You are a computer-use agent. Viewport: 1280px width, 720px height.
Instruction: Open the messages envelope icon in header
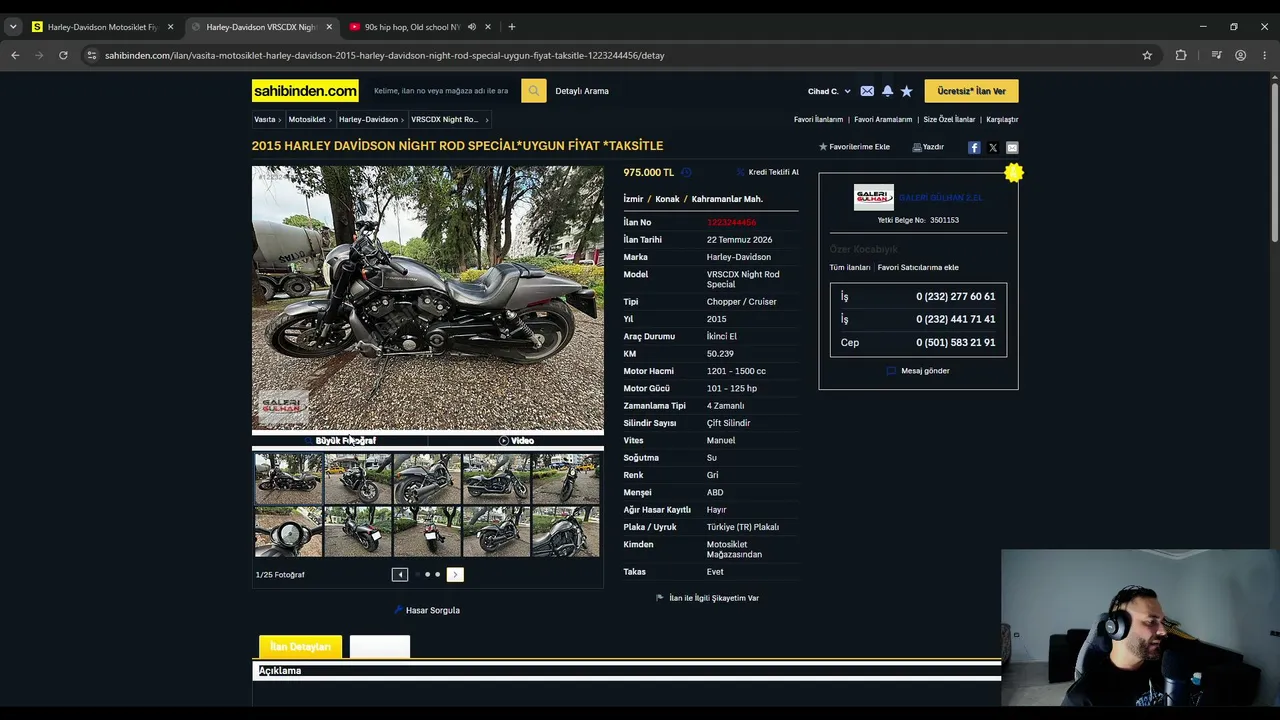click(867, 91)
